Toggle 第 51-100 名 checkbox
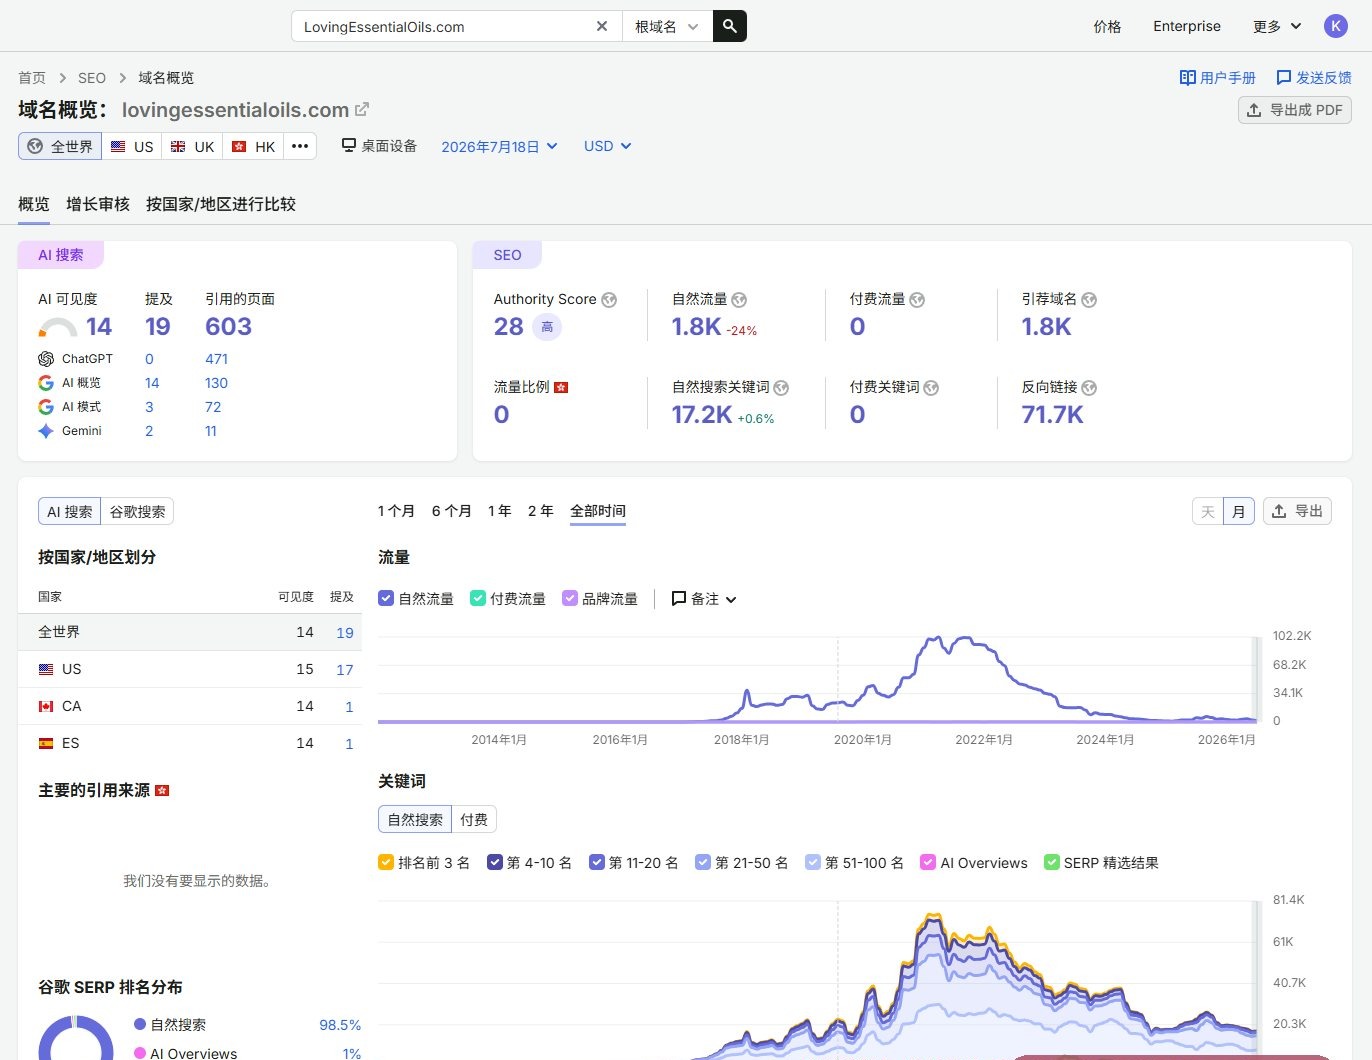 coord(813,862)
